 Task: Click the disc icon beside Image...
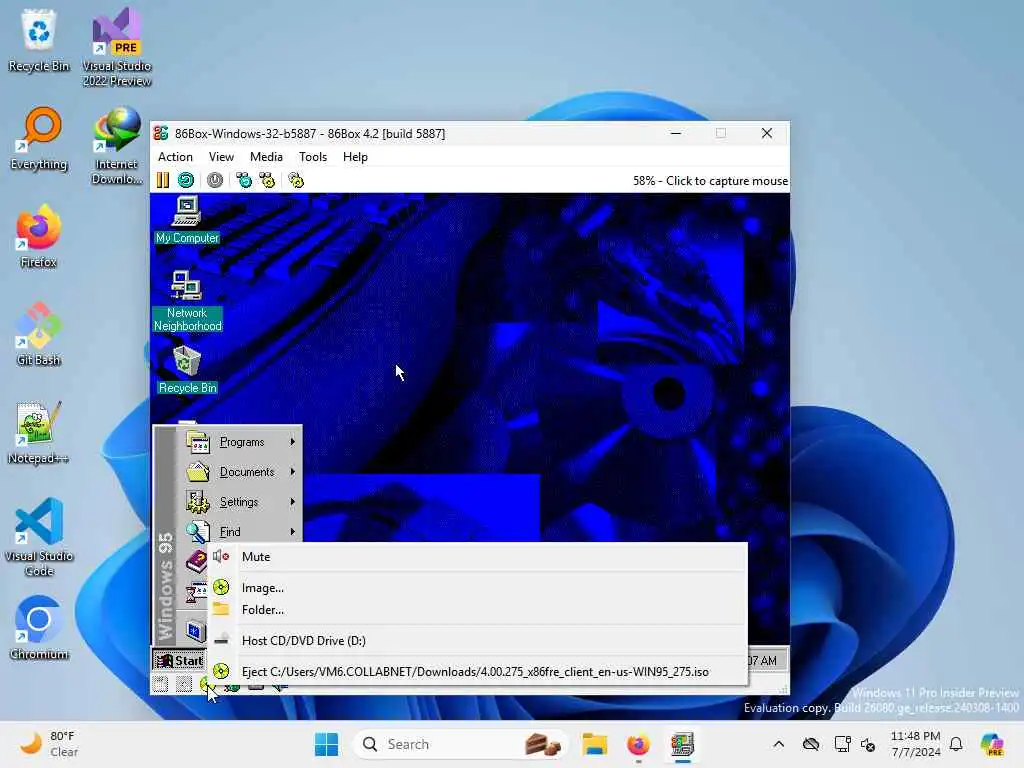click(221, 587)
